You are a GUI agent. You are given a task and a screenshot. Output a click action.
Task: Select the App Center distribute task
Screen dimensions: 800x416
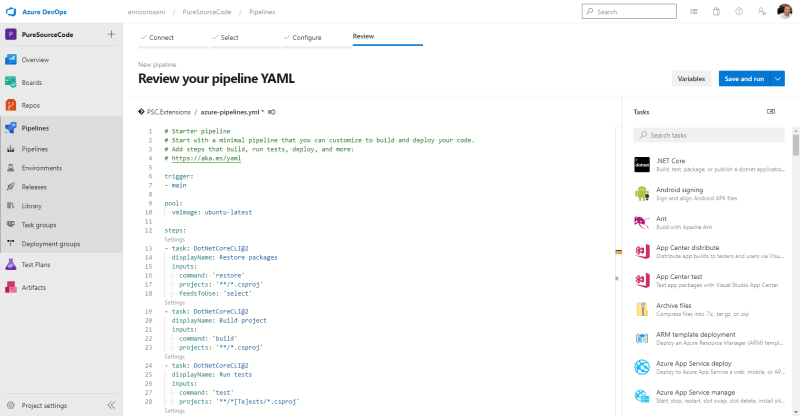pos(709,251)
